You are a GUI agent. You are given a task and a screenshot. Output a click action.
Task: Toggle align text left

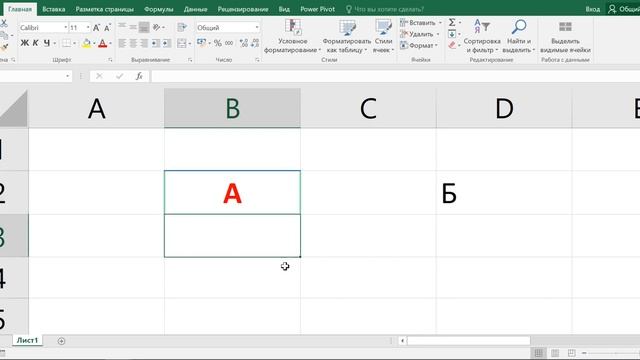tap(122, 43)
